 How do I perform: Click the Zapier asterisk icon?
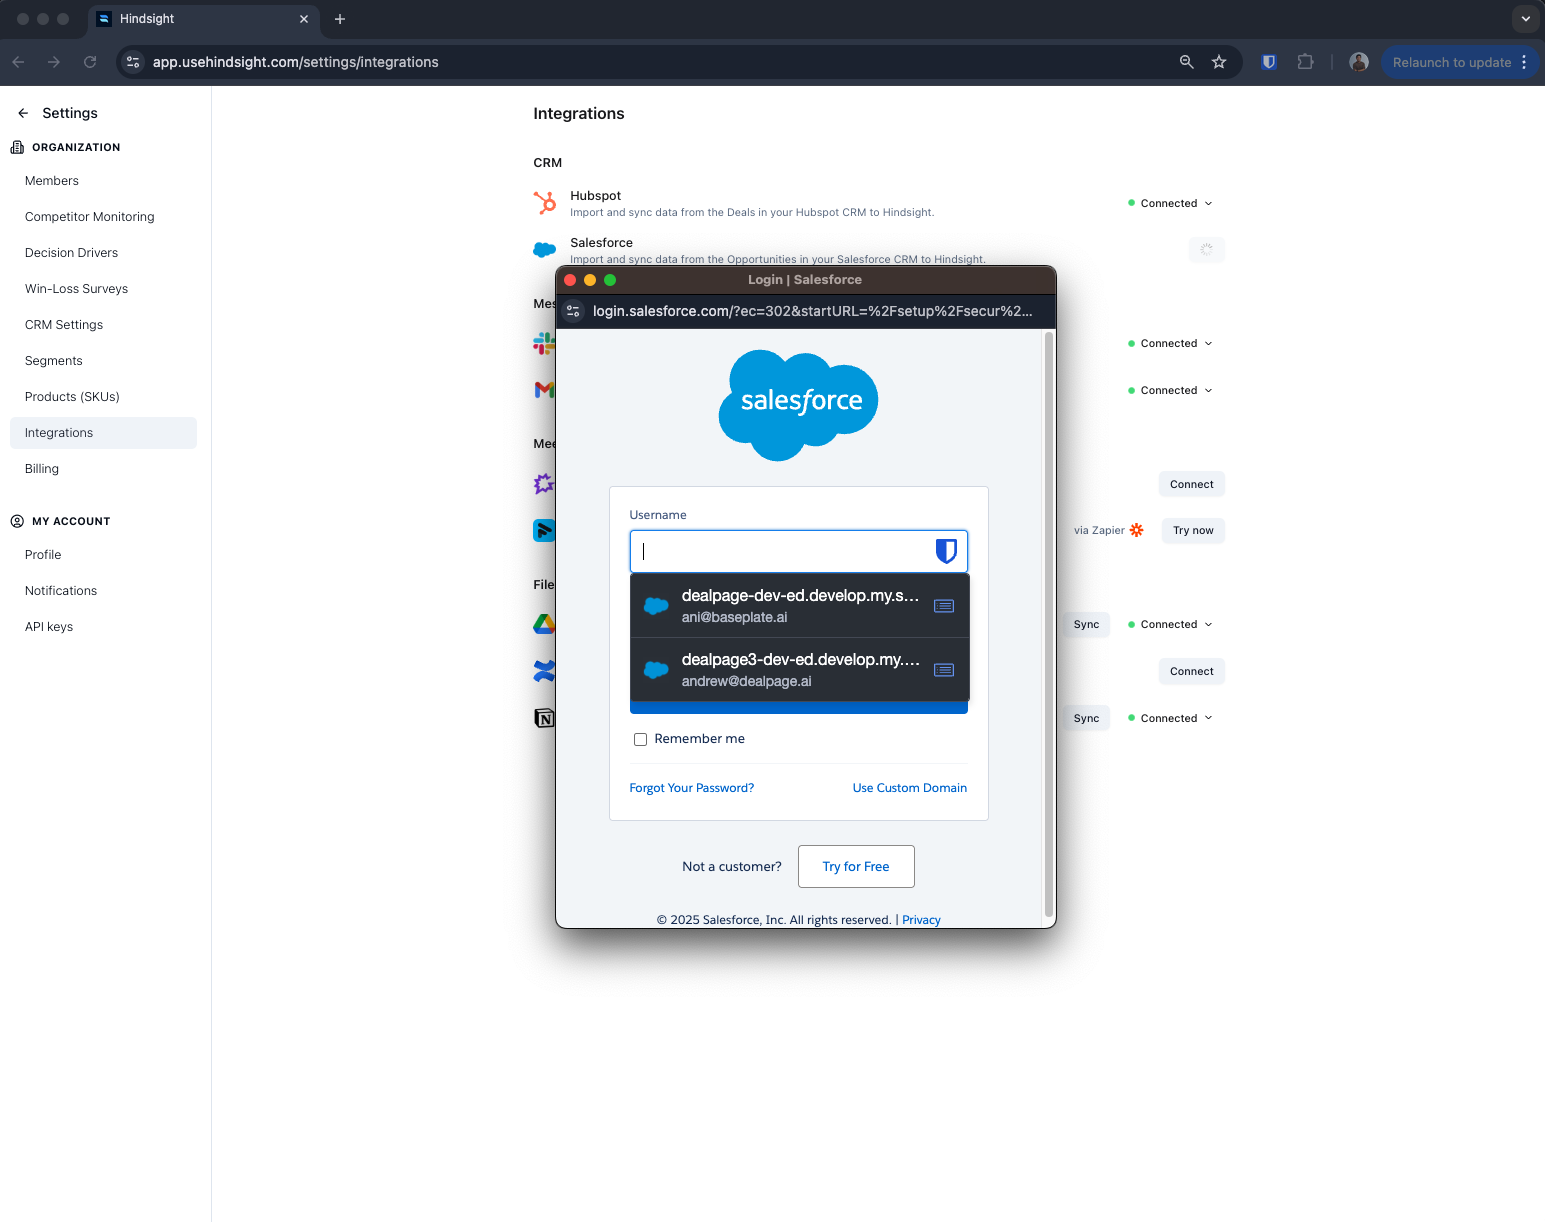(x=1136, y=530)
